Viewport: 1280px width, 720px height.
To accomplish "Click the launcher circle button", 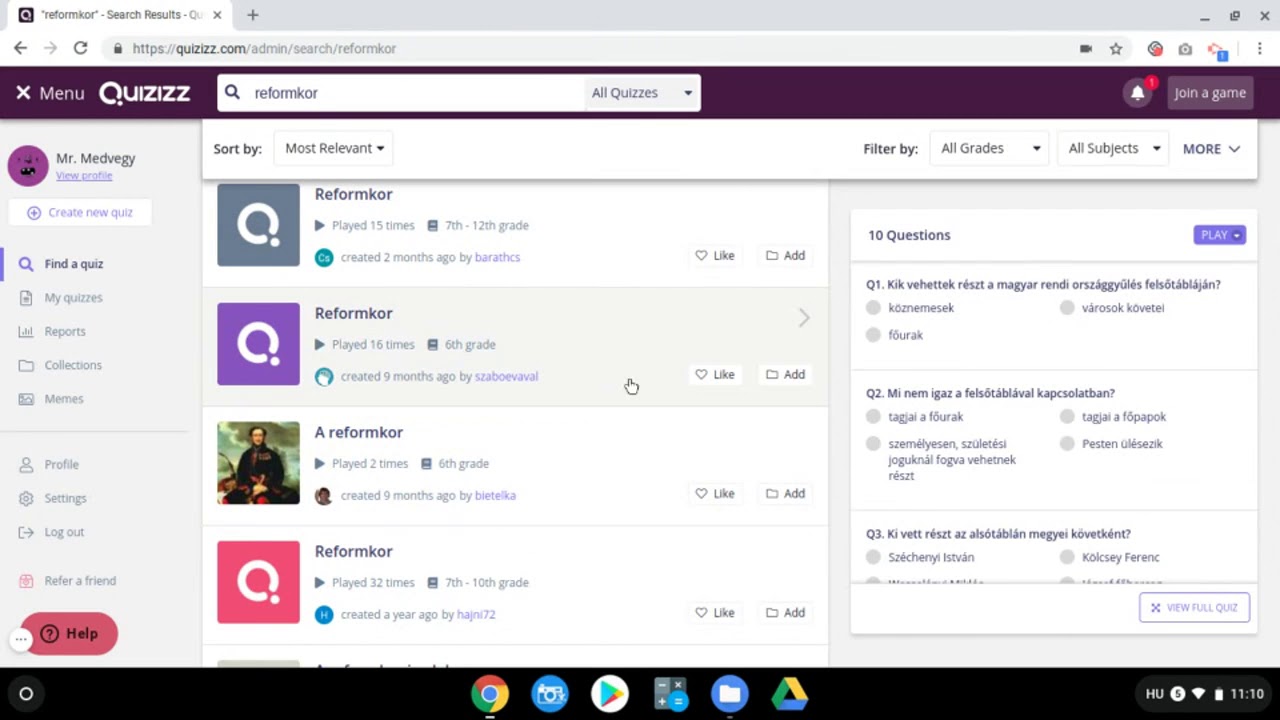I will pyautogui.click(x=26, y=694).
